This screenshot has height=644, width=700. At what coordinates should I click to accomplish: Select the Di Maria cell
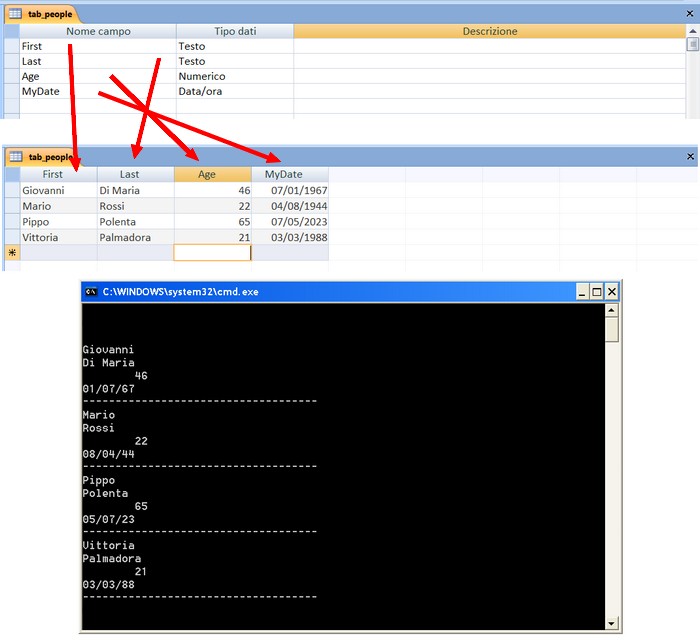pyautogui.click(x=136, y=191)
